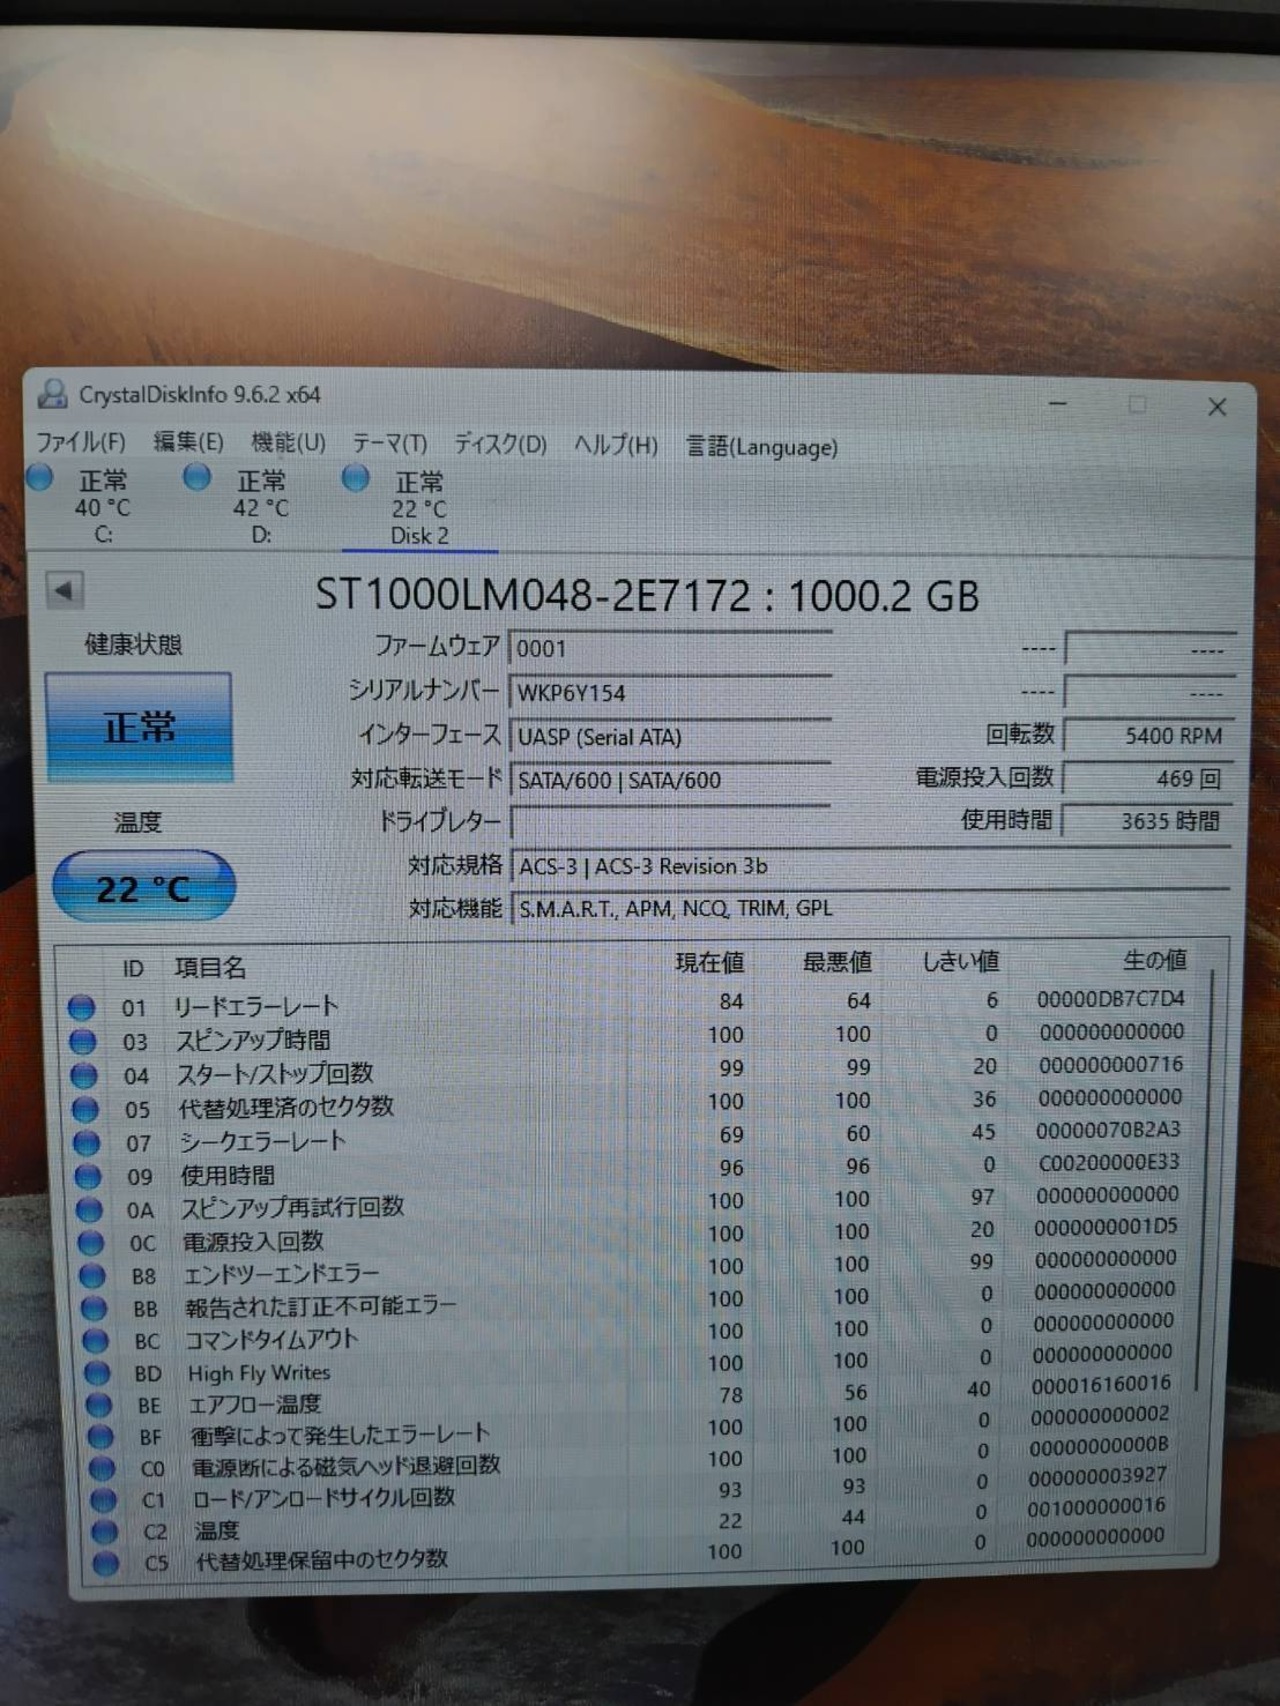This screenshot has width=1280, height=1706.
Task: Click status orb for エアフロー温度 row
Action: 98,1405
